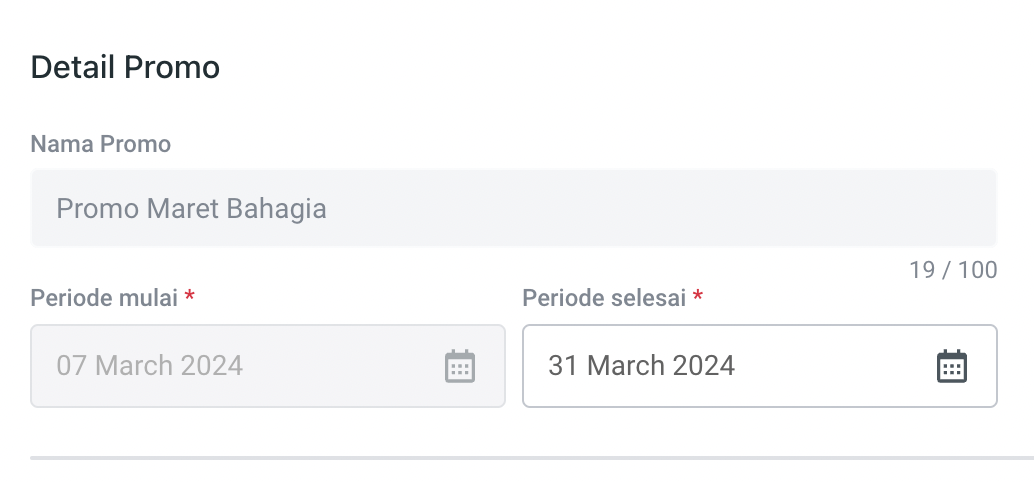
Task: Click the word Promo in the name field
Action: pos(97,209)
